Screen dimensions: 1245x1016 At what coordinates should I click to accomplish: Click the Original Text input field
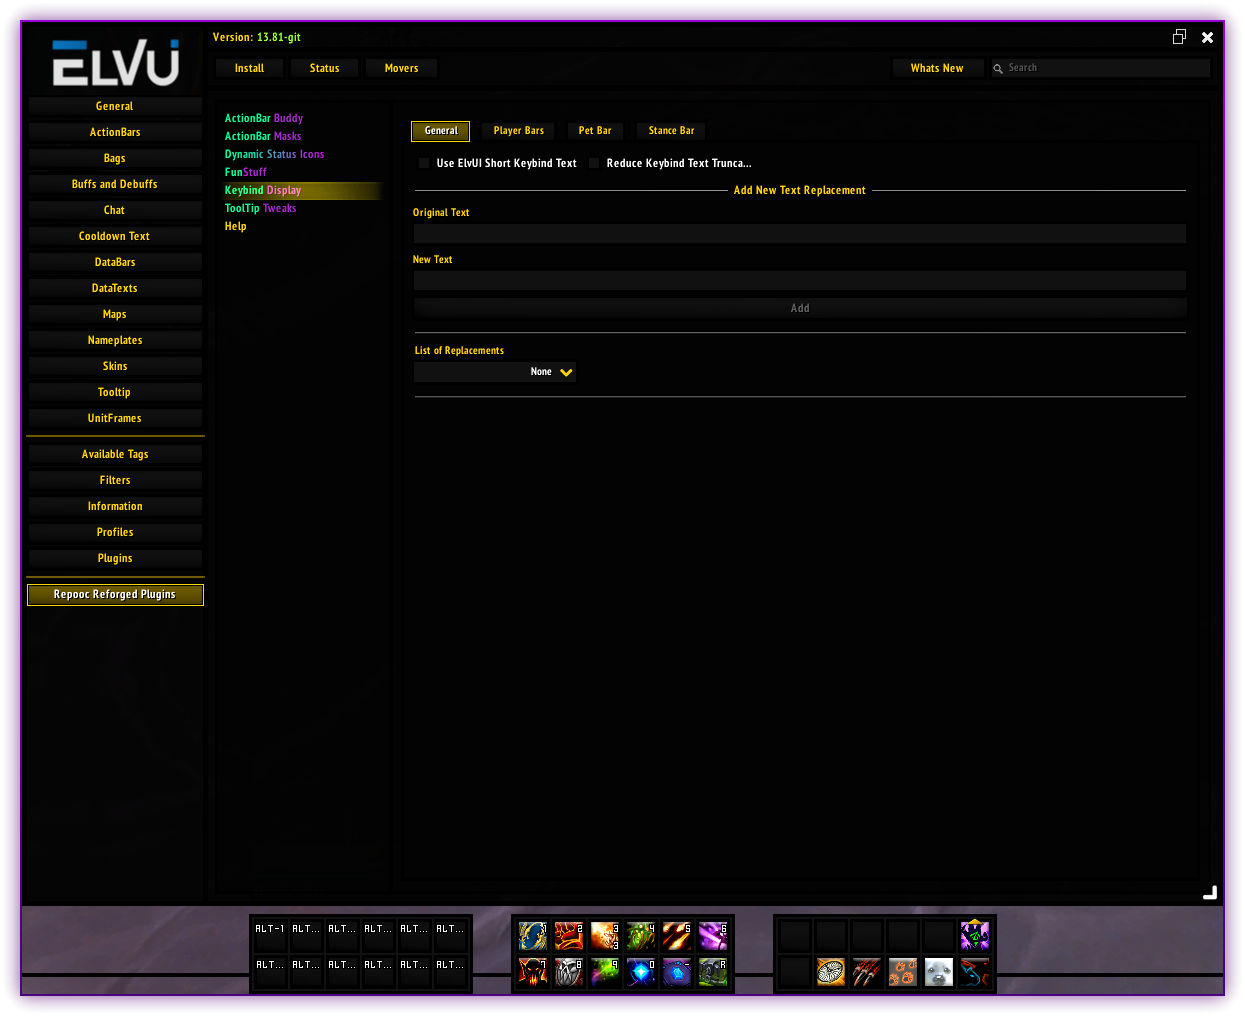(x=800, y=233)
